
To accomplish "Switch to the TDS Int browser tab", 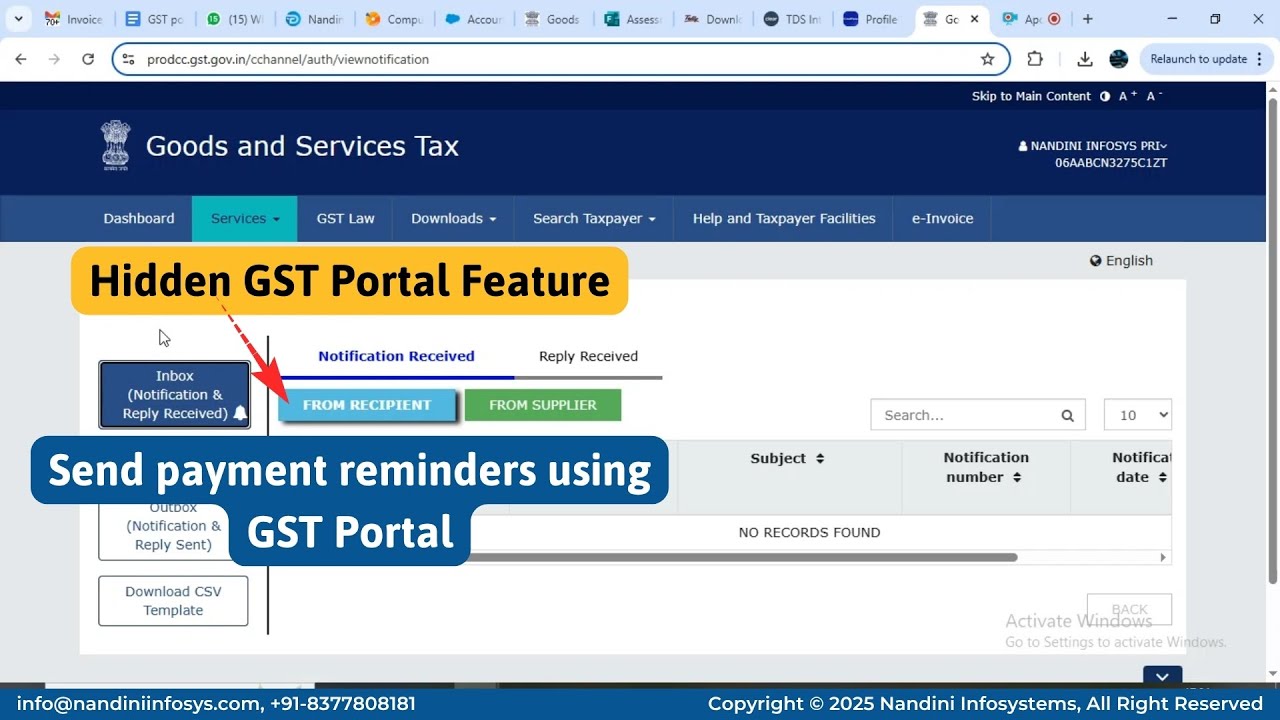I will (793, 19).
